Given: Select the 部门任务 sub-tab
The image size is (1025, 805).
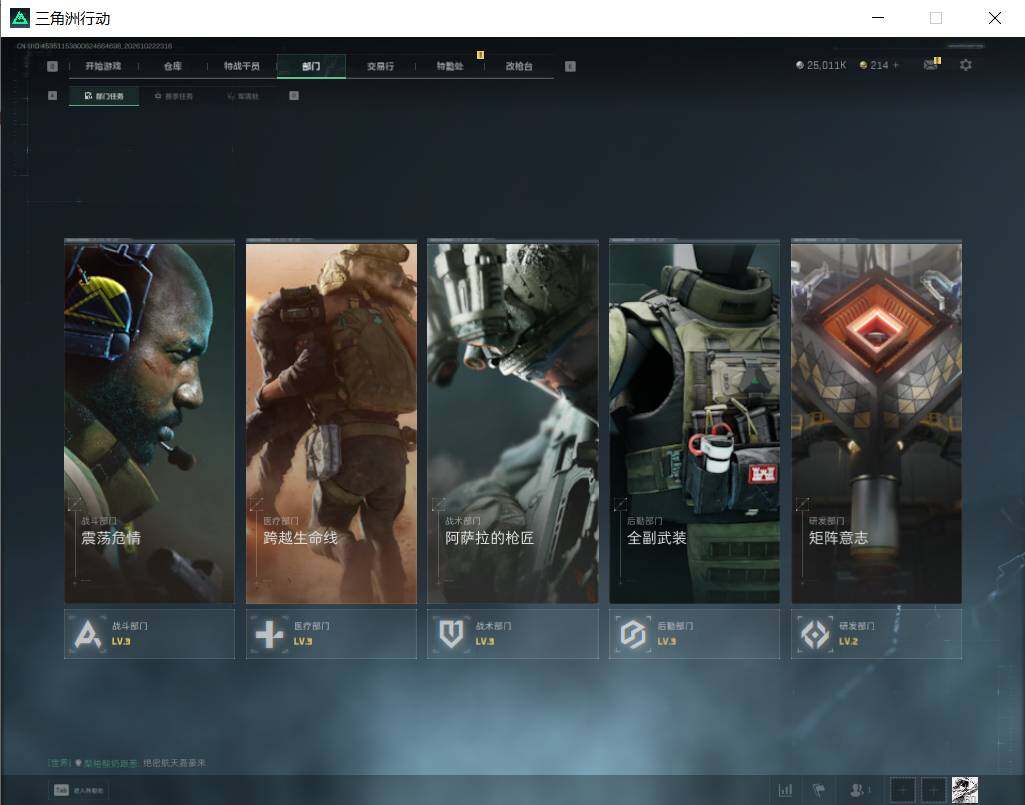Looking at the screenshot, I should (x=104, y=96).
